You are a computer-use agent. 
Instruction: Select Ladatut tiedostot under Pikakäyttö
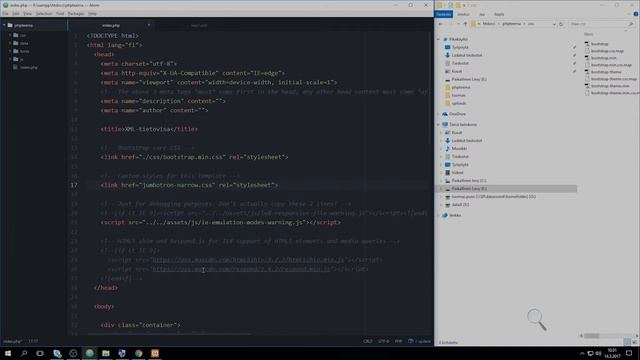click(467, 55)
